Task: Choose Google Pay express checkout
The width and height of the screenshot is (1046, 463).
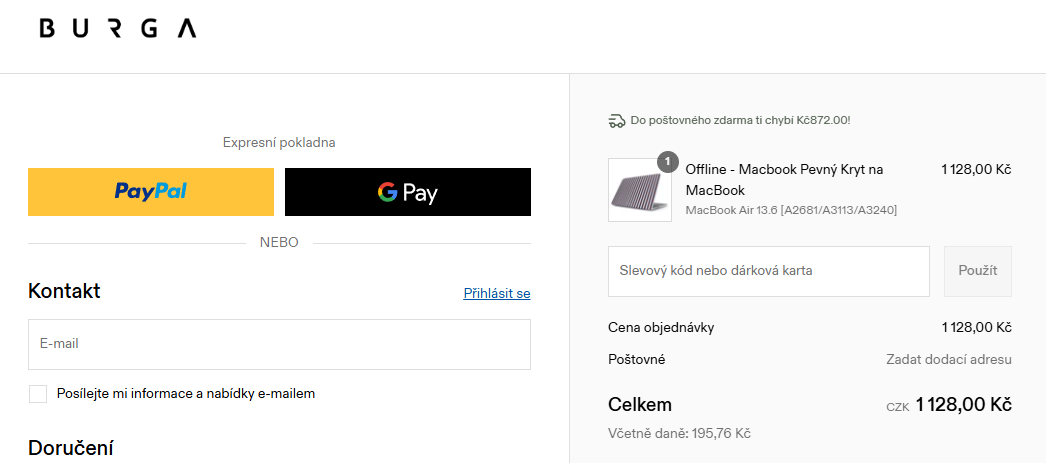Action: pos(408,192)
